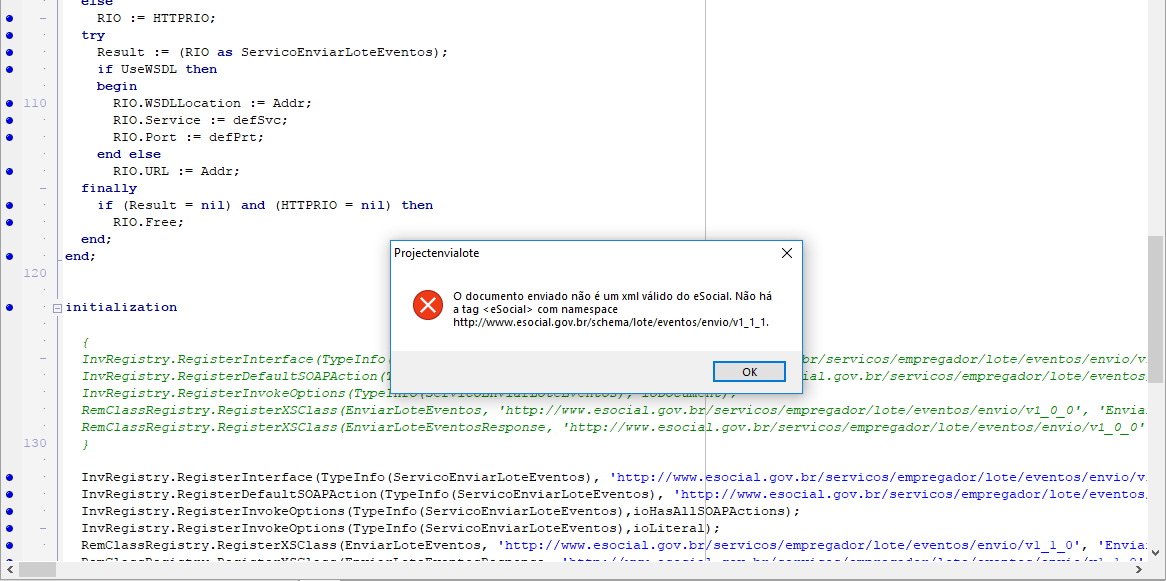Click the scroll-right arrow on the horizontal scrollbar

[1139, 570]
